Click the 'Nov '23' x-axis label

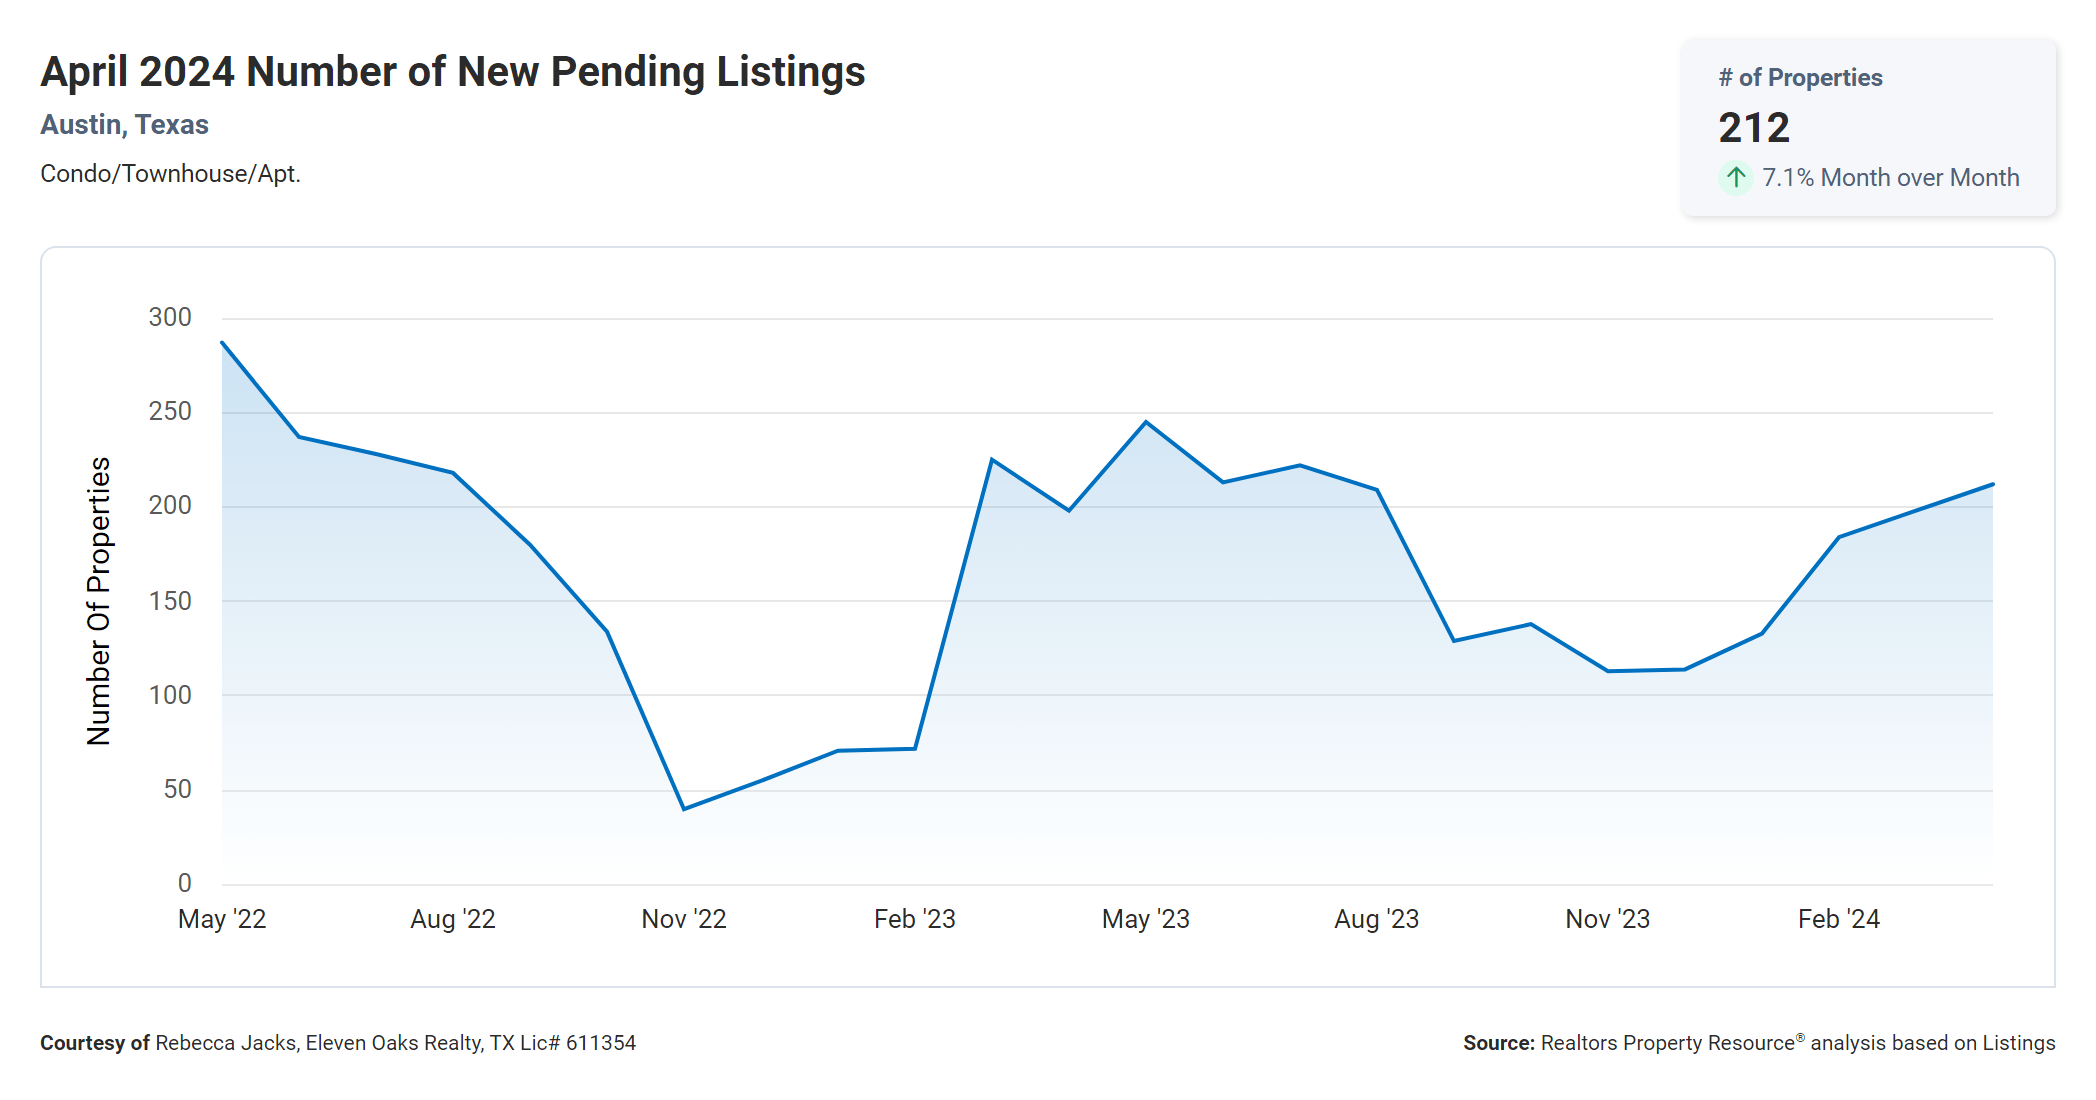pyautogui.click(x=1607, y=919)
